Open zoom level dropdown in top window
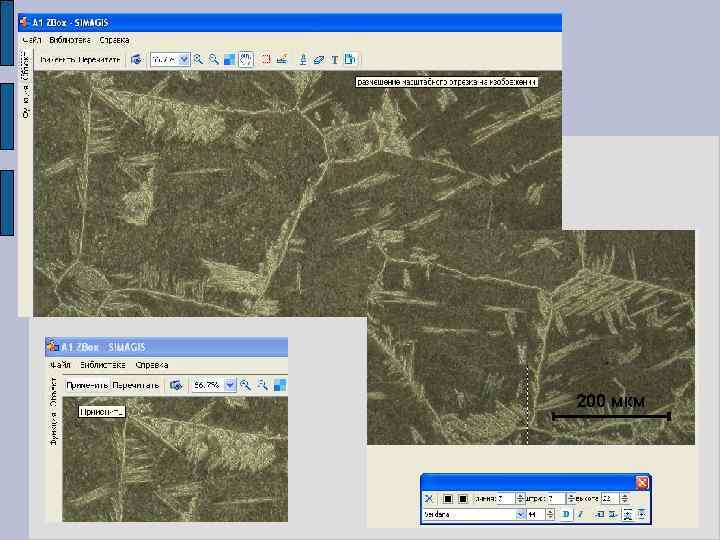The width and height of the screenshot is (720, 540). click(184, 59)
